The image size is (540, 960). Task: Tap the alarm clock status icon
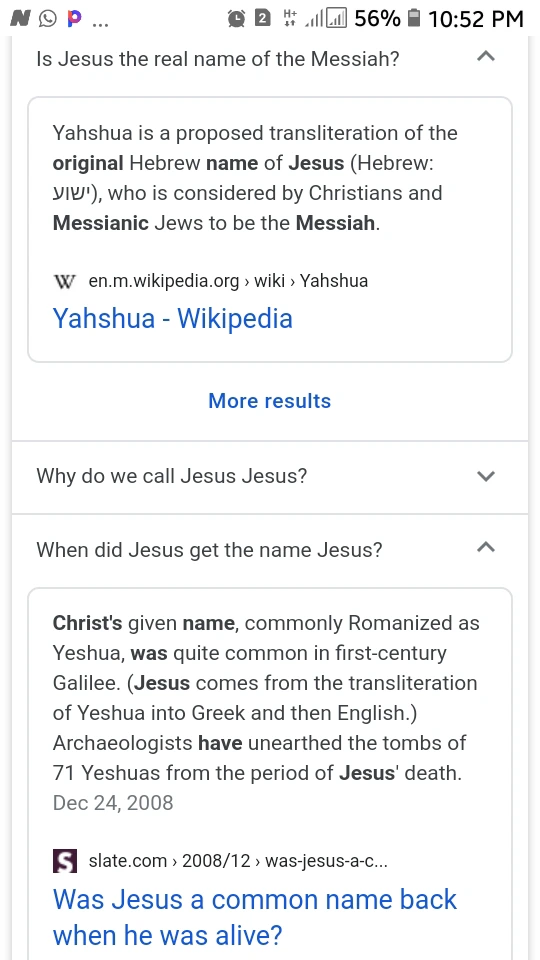click(236, 19)
